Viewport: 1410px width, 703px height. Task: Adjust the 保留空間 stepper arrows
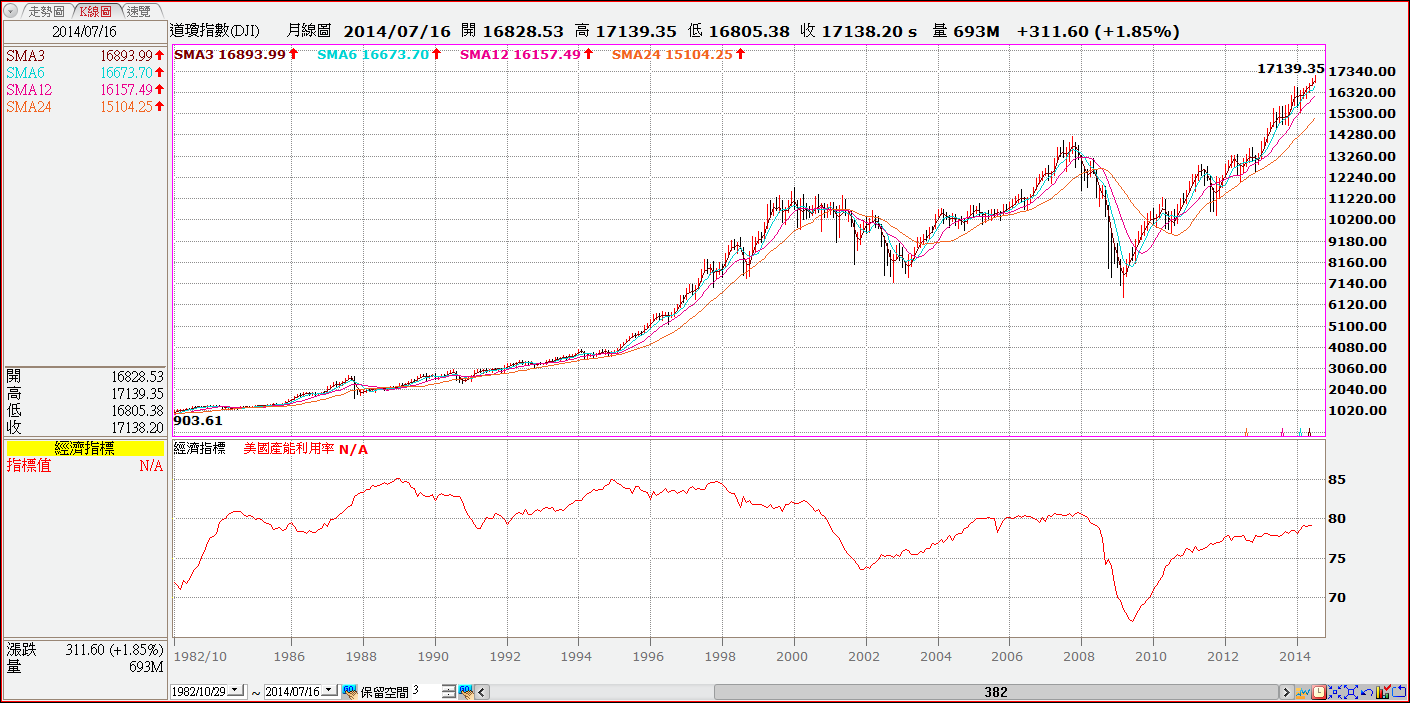tap(449, 691)
